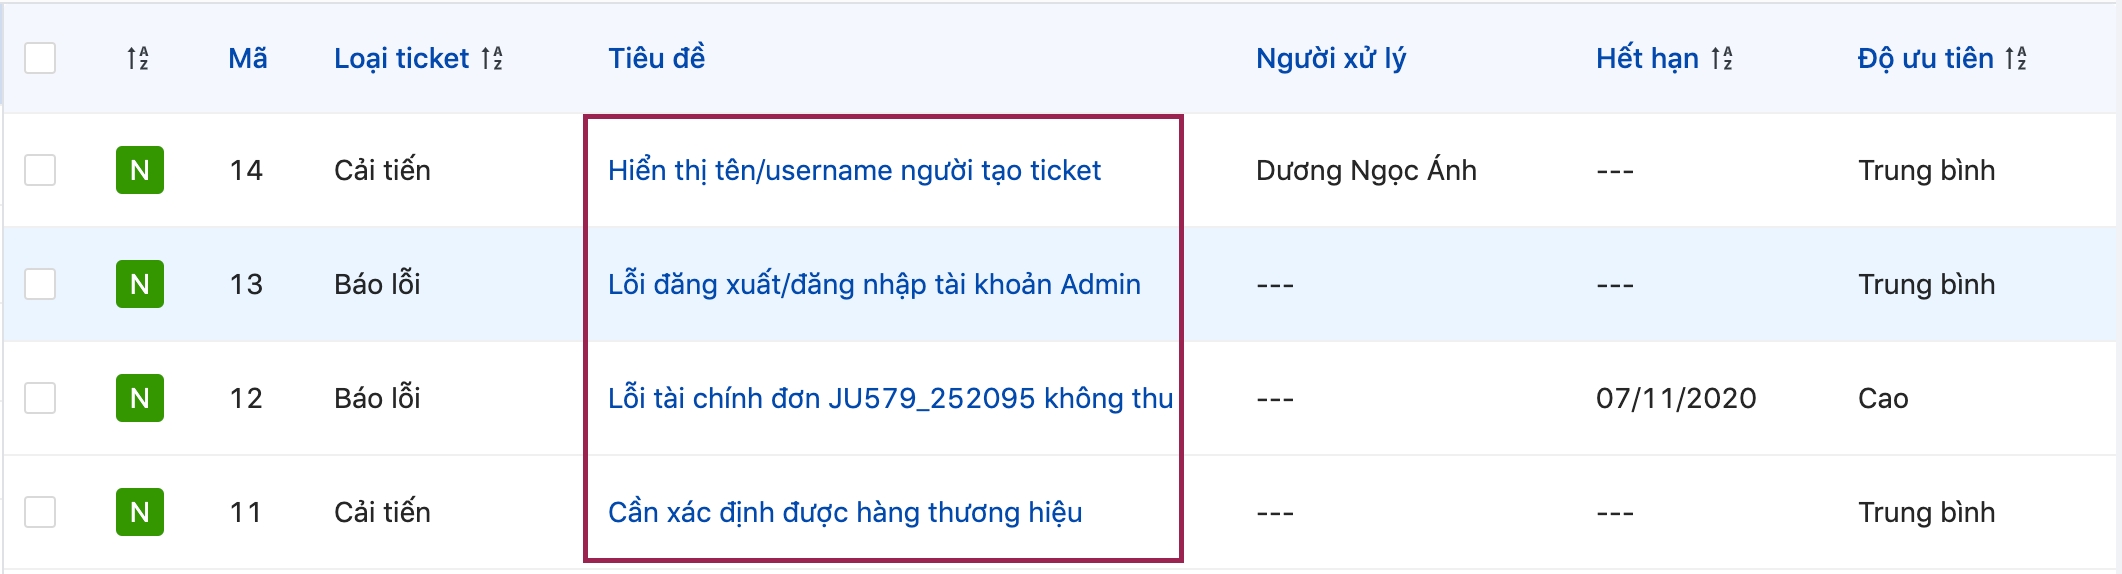This screenshot has height=574, width=2122.
Task: Mark the checkbox for ticket 11
Action: [x=40, y=512]
